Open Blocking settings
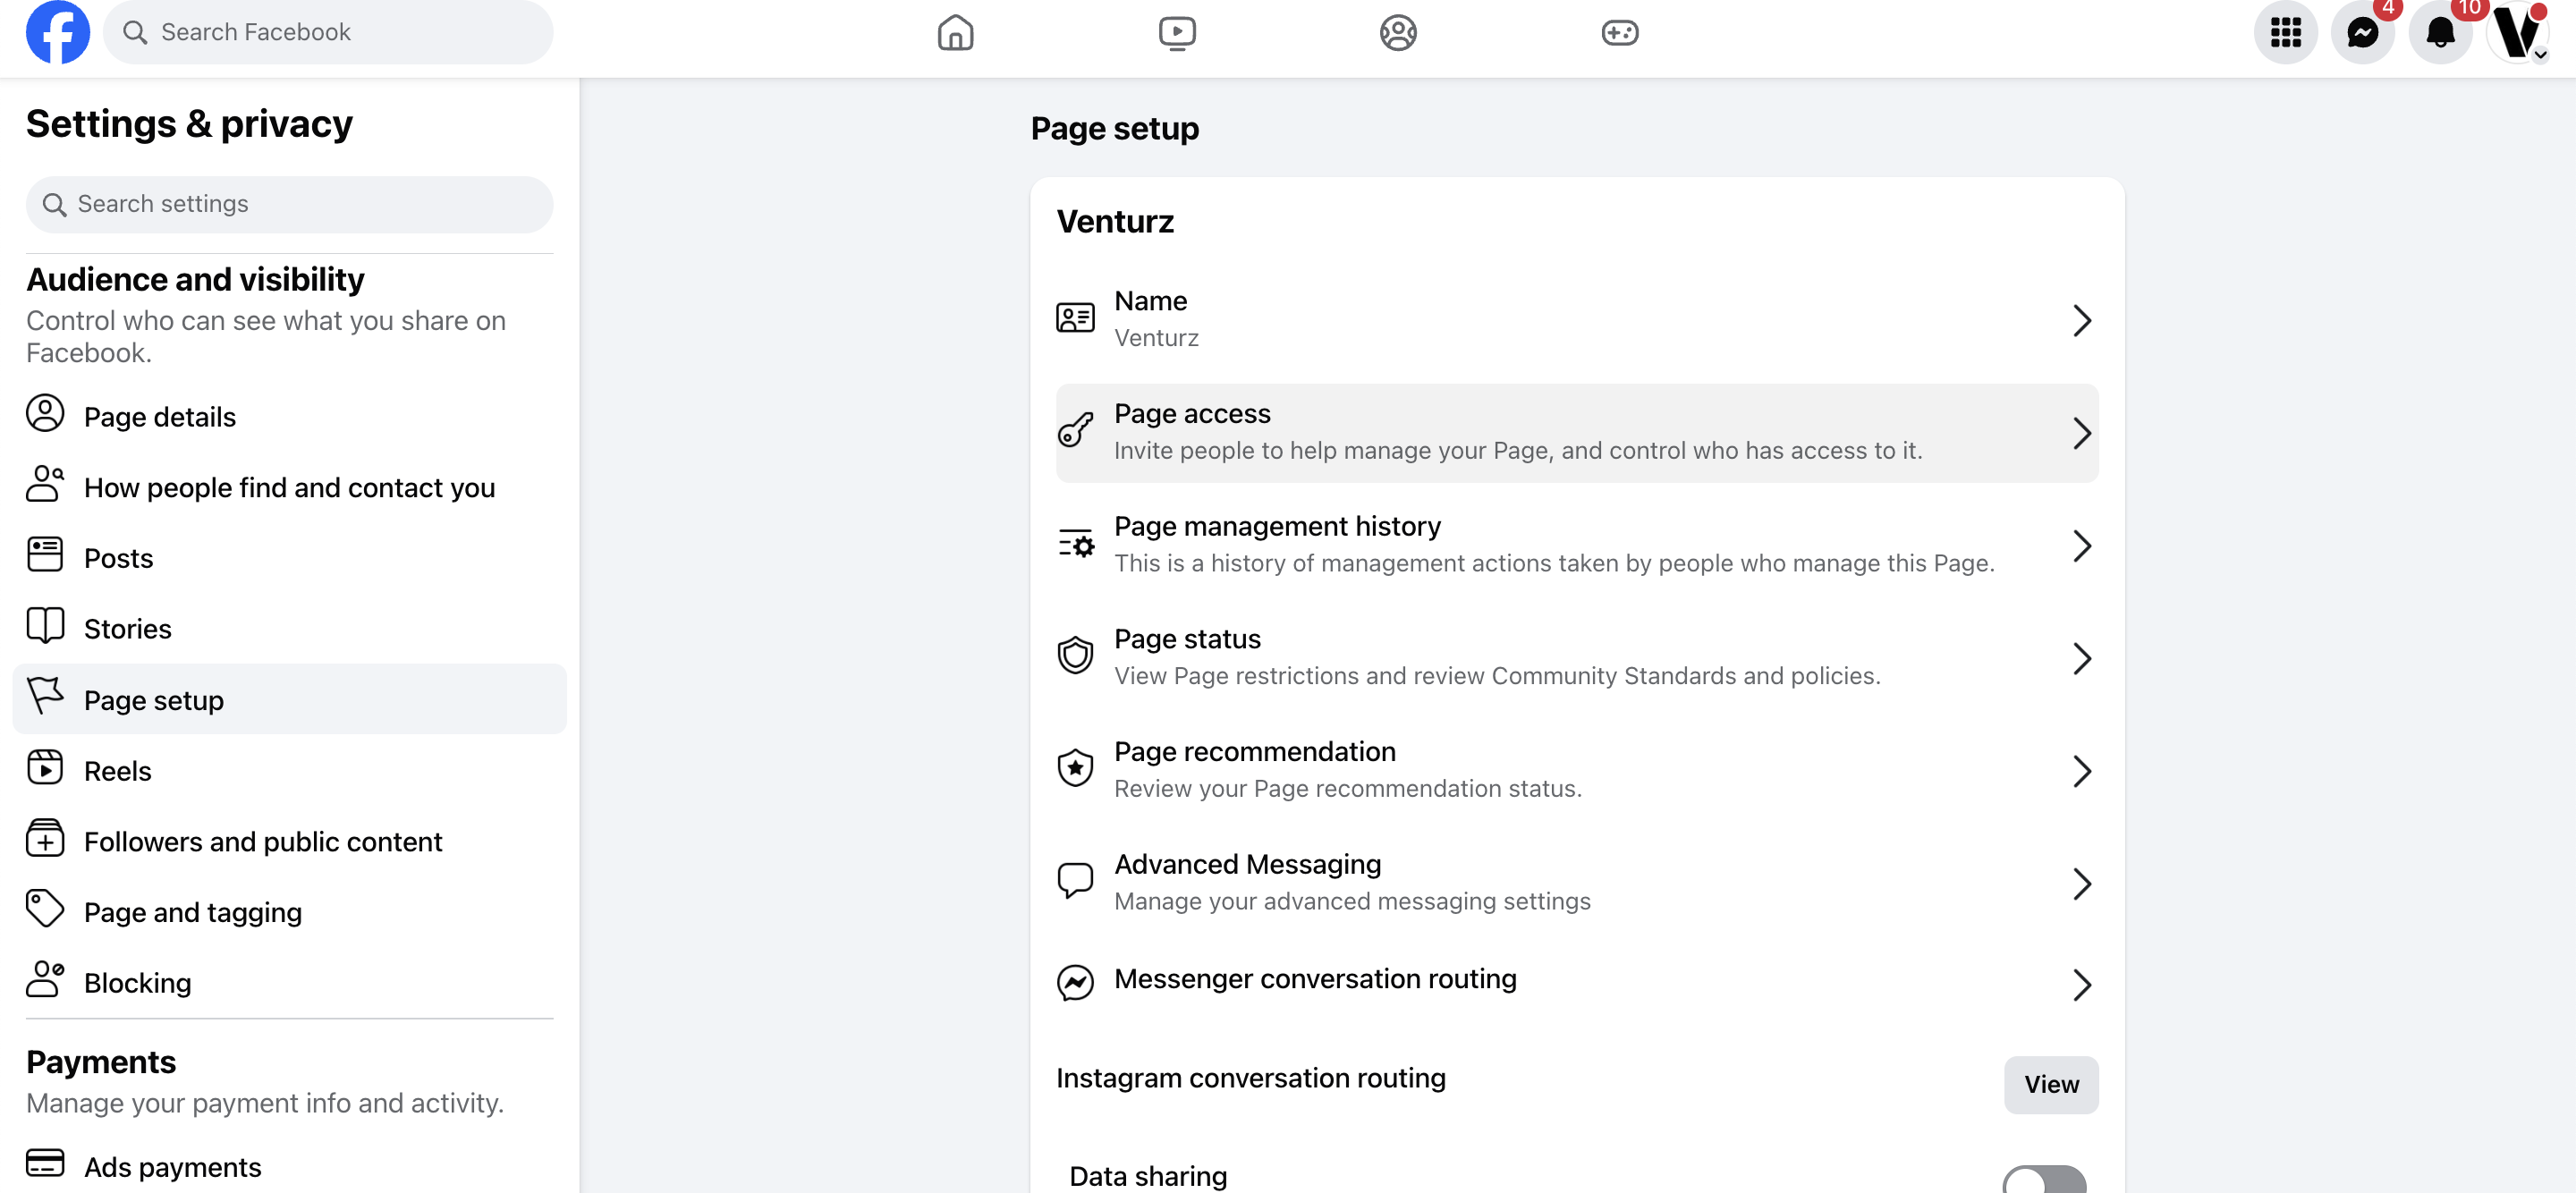Screen dimensions: 2576x1193 coord(289,982)
